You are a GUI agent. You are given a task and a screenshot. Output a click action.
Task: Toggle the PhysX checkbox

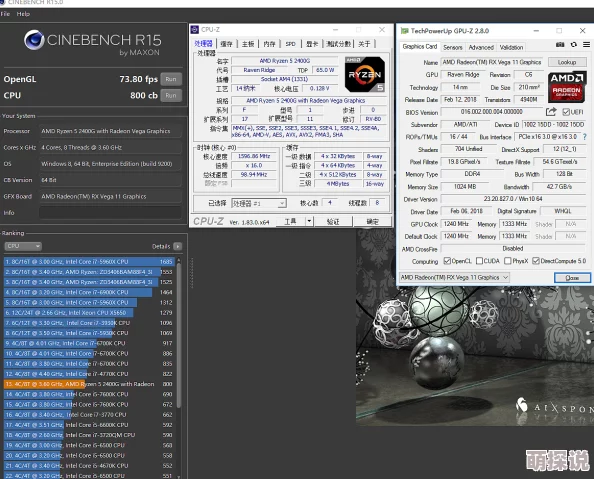point(508,261)
